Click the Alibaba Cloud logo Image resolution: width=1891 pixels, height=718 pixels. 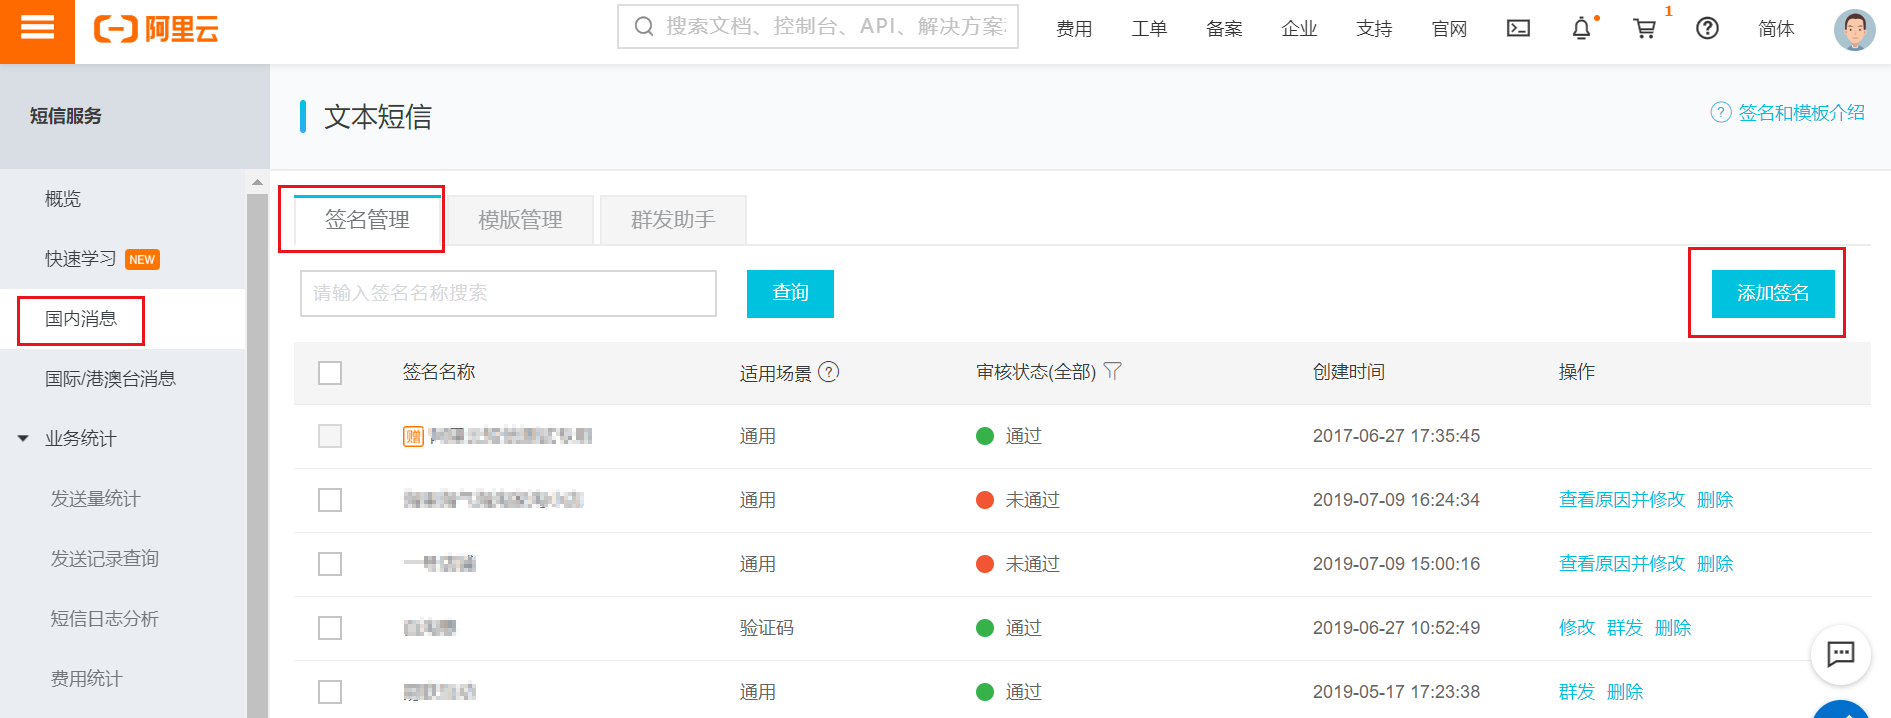coord(157,29)
